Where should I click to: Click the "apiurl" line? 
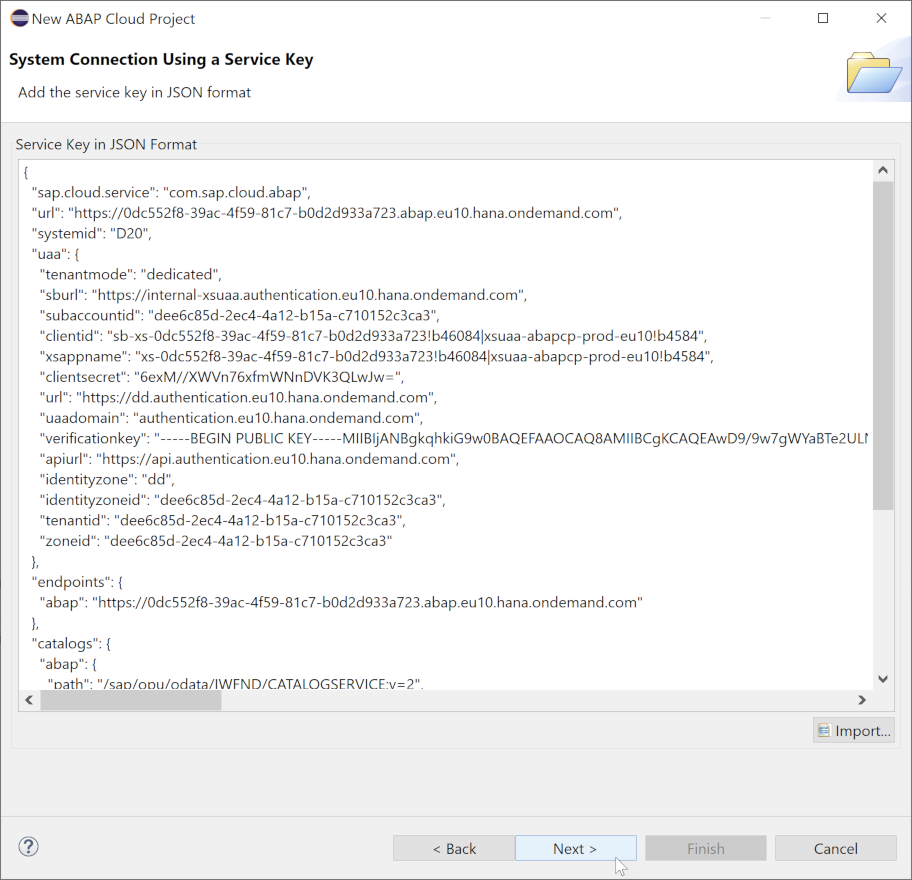(250, 459)
